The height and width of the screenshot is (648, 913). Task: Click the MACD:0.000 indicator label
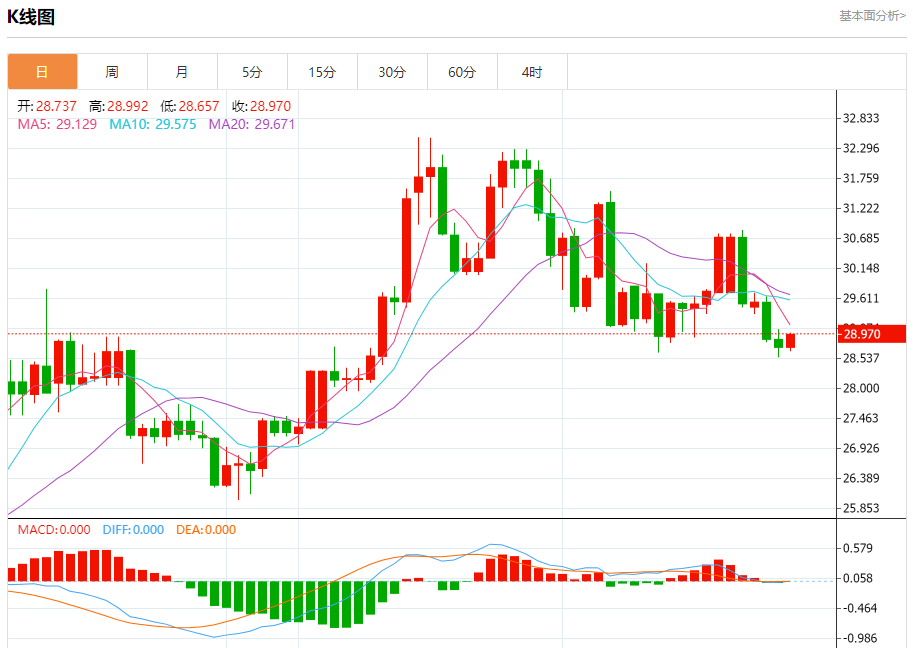pyautogui.click(x=54, y=530)
